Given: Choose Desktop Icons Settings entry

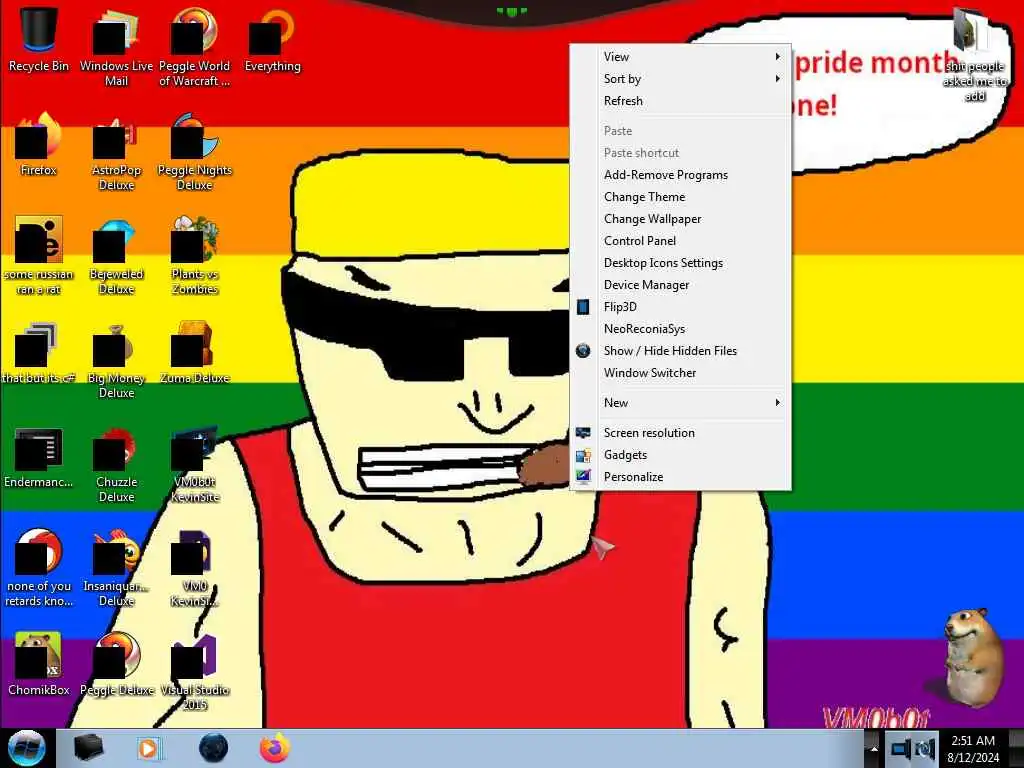Looking at the screenshot, I should 680,263.
